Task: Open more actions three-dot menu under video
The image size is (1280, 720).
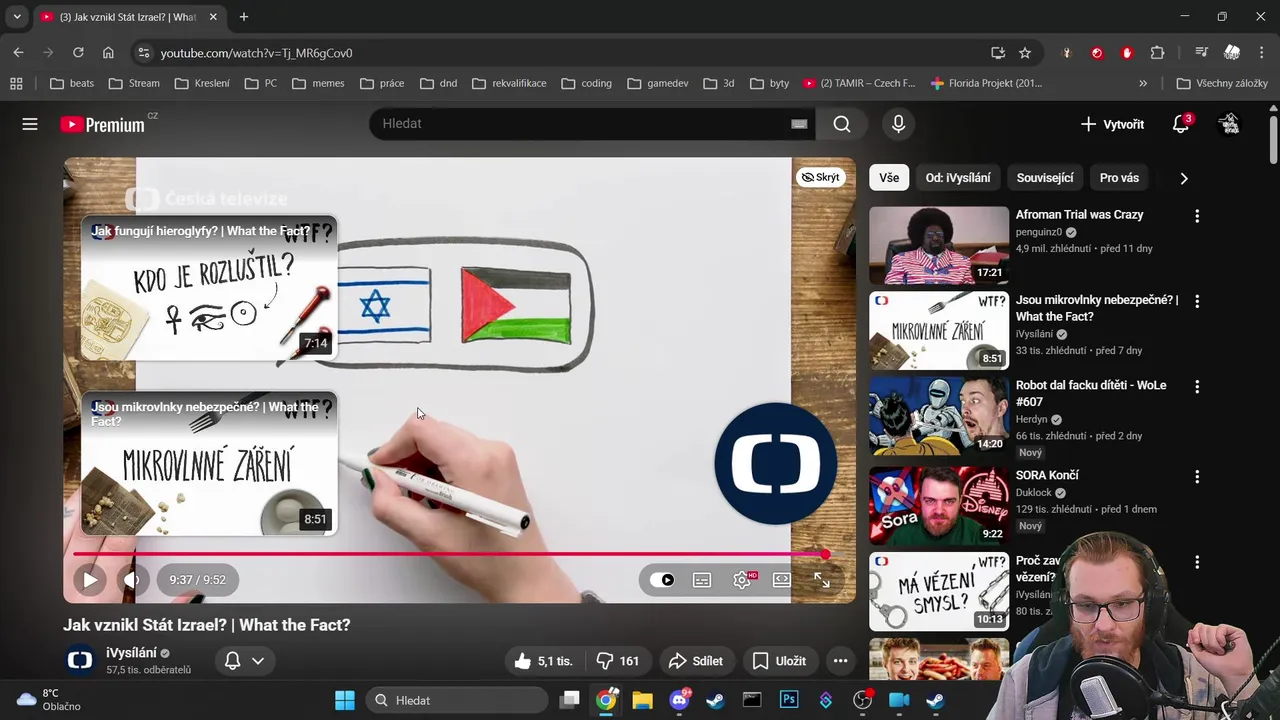Action: [x=840, y=661]
